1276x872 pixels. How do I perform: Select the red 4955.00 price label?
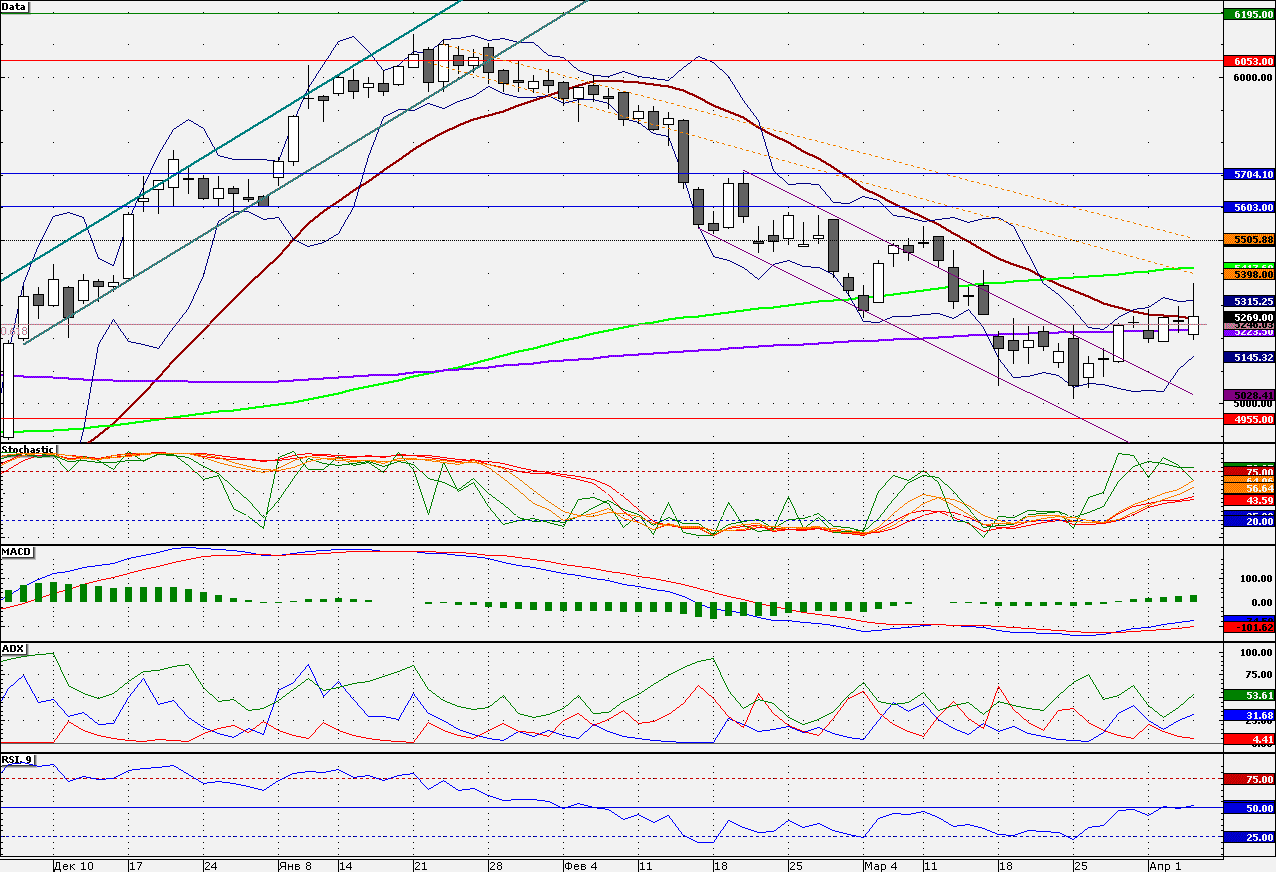[x=1248, y=419]
